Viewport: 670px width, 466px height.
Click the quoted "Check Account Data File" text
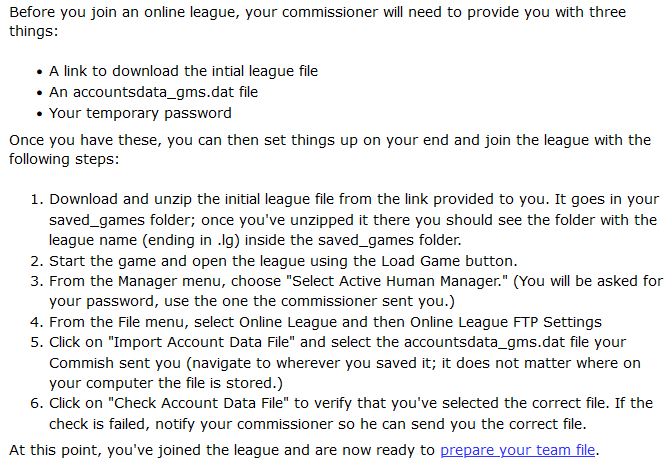[x=199, y=403]
